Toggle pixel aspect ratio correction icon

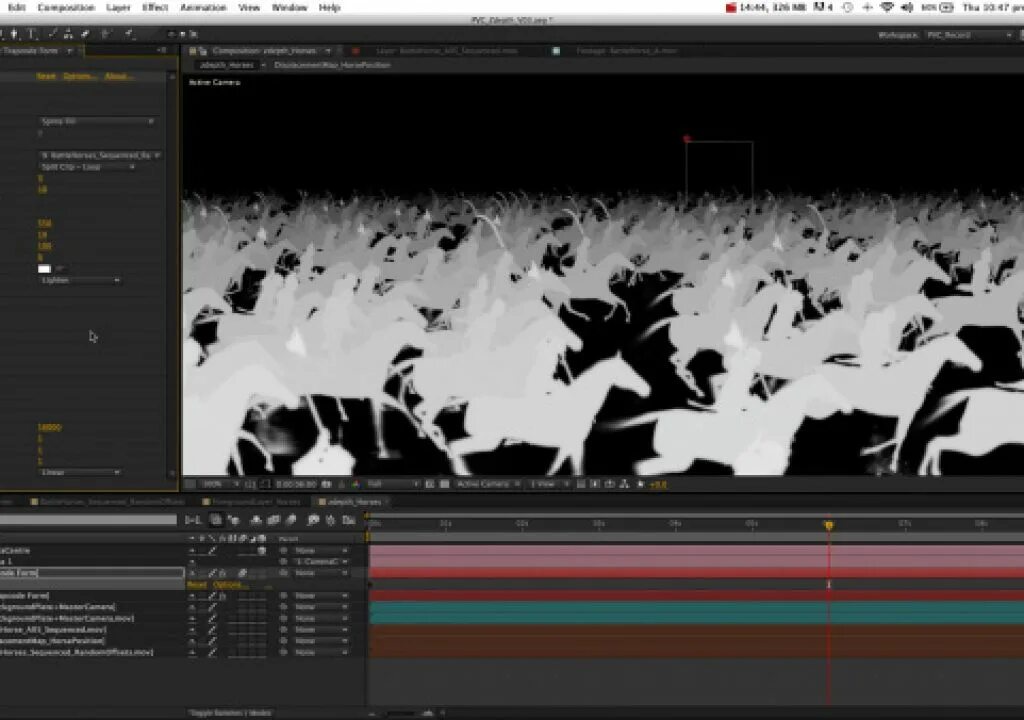point(581,484)
